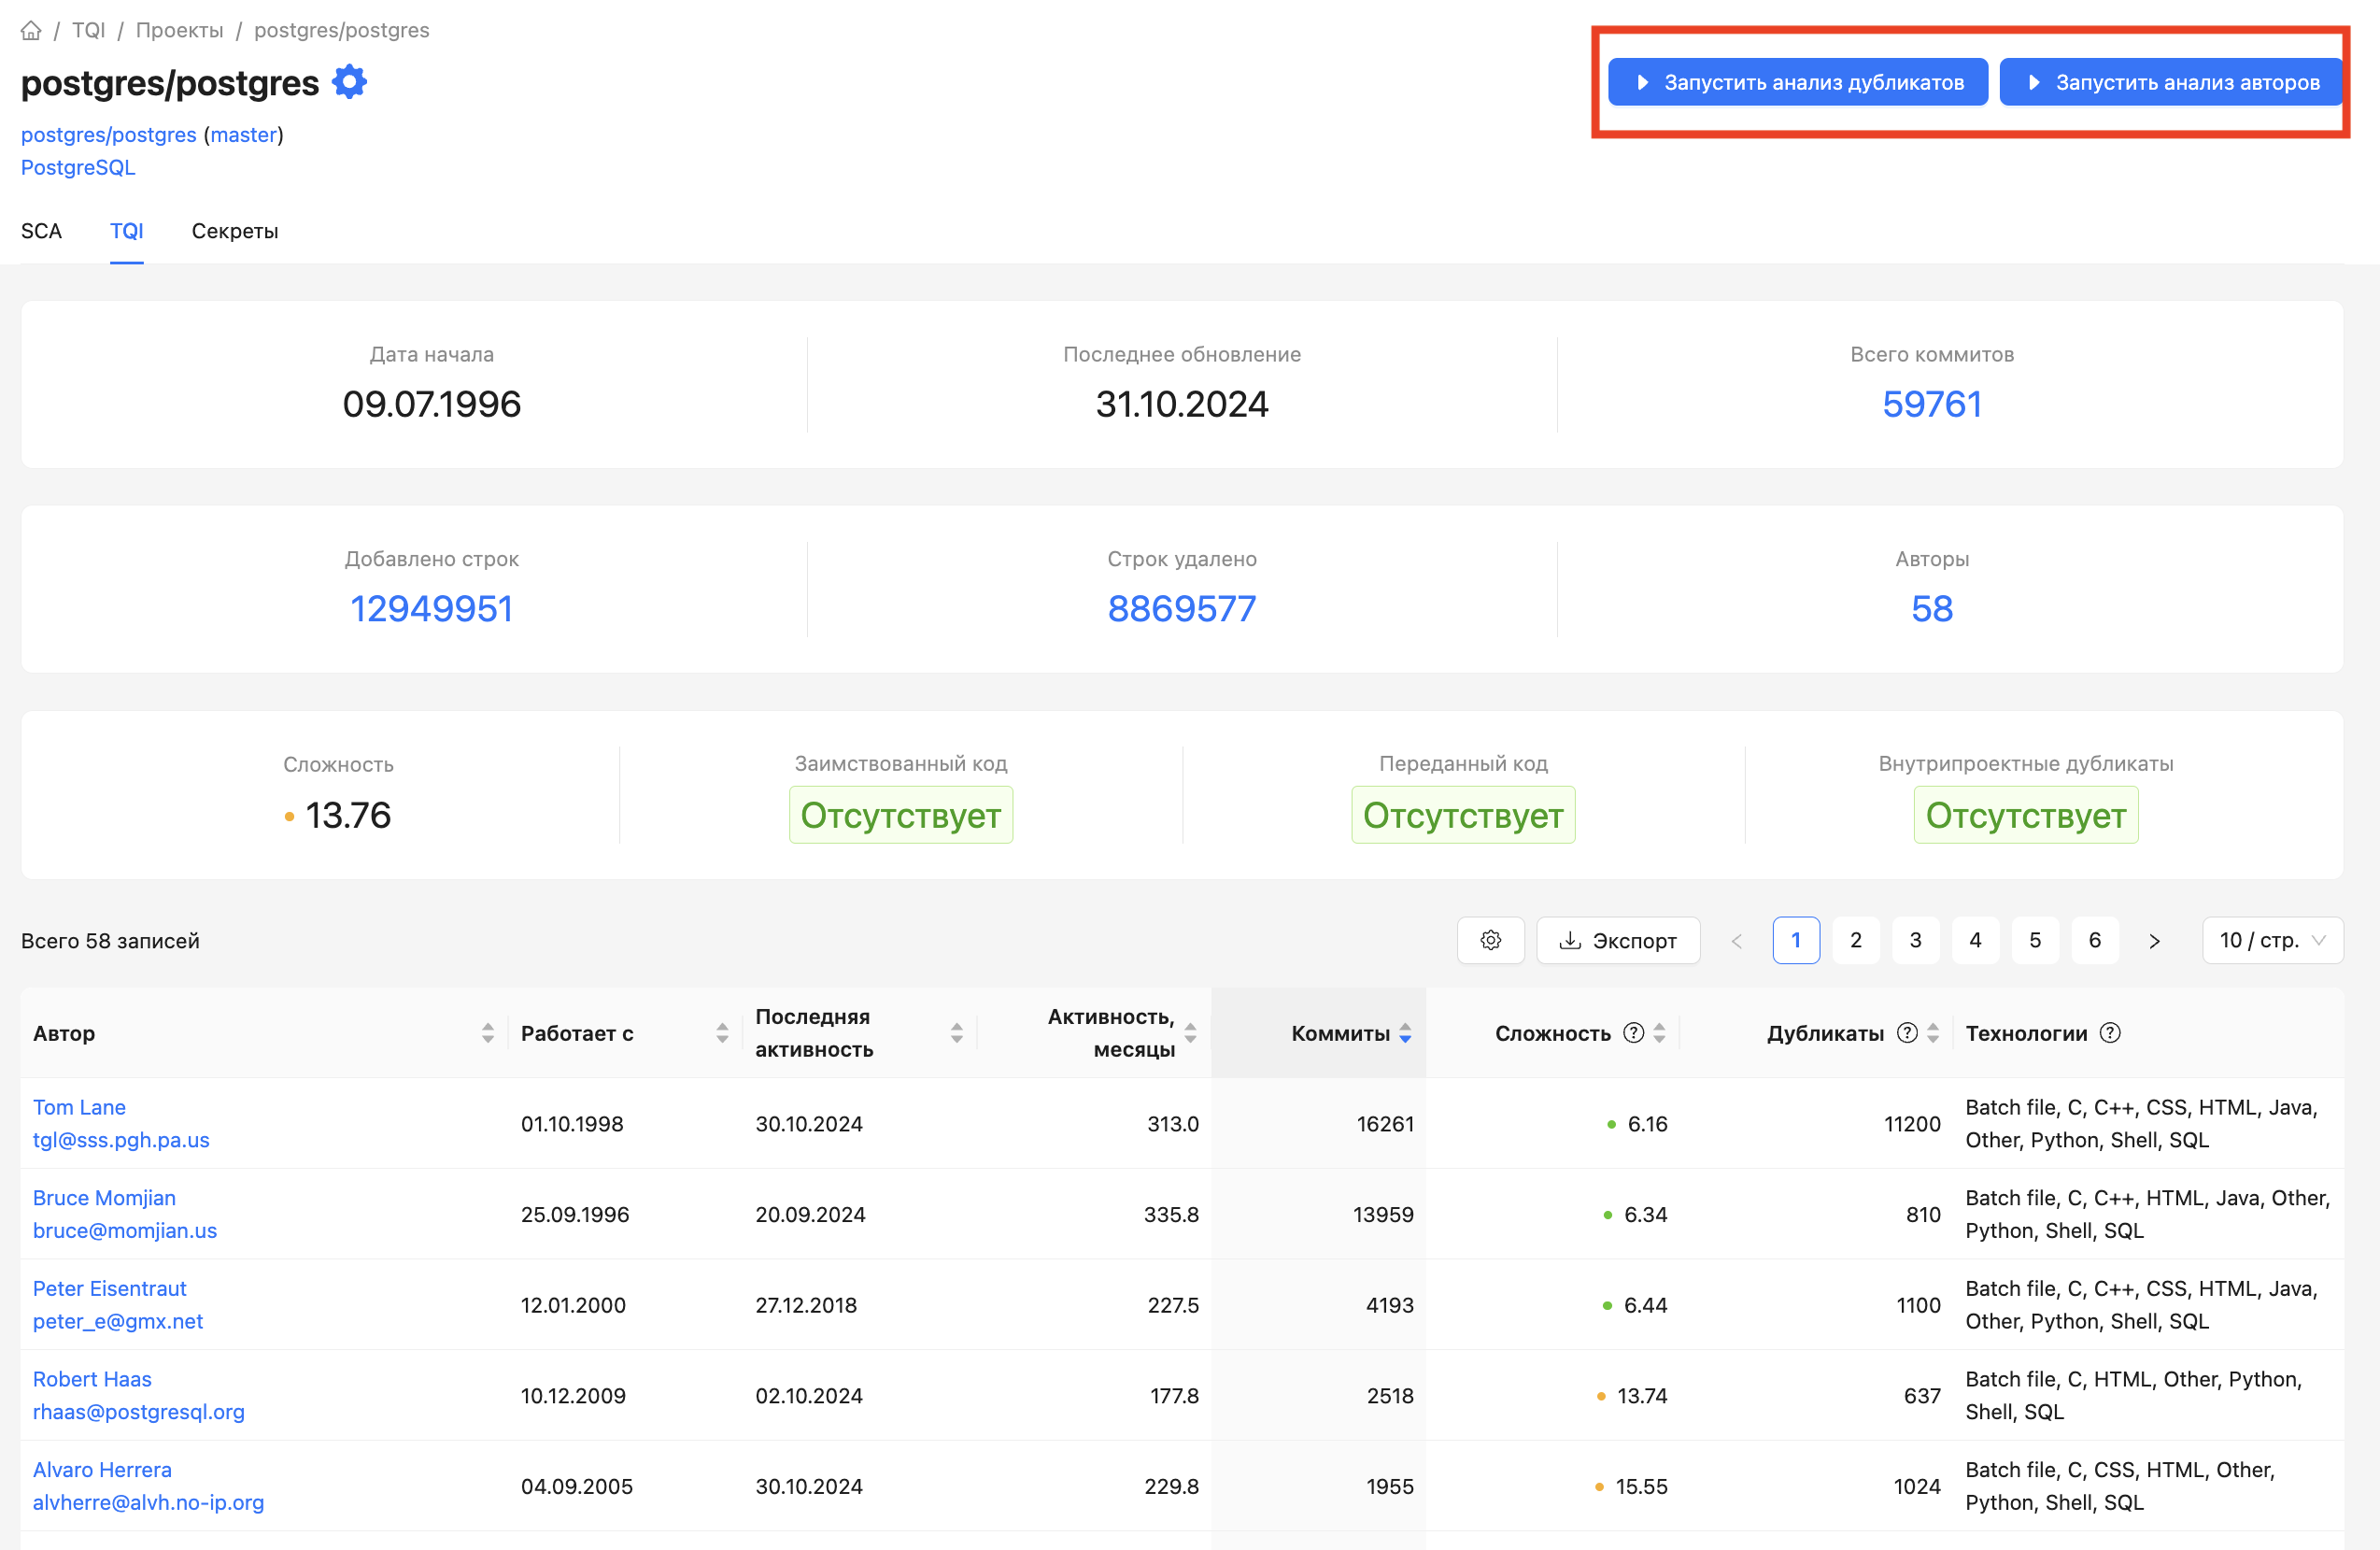Screen dimensions: 2380x1550
Task: Click project complexity value 13.76
Action: tap(348, 815)
